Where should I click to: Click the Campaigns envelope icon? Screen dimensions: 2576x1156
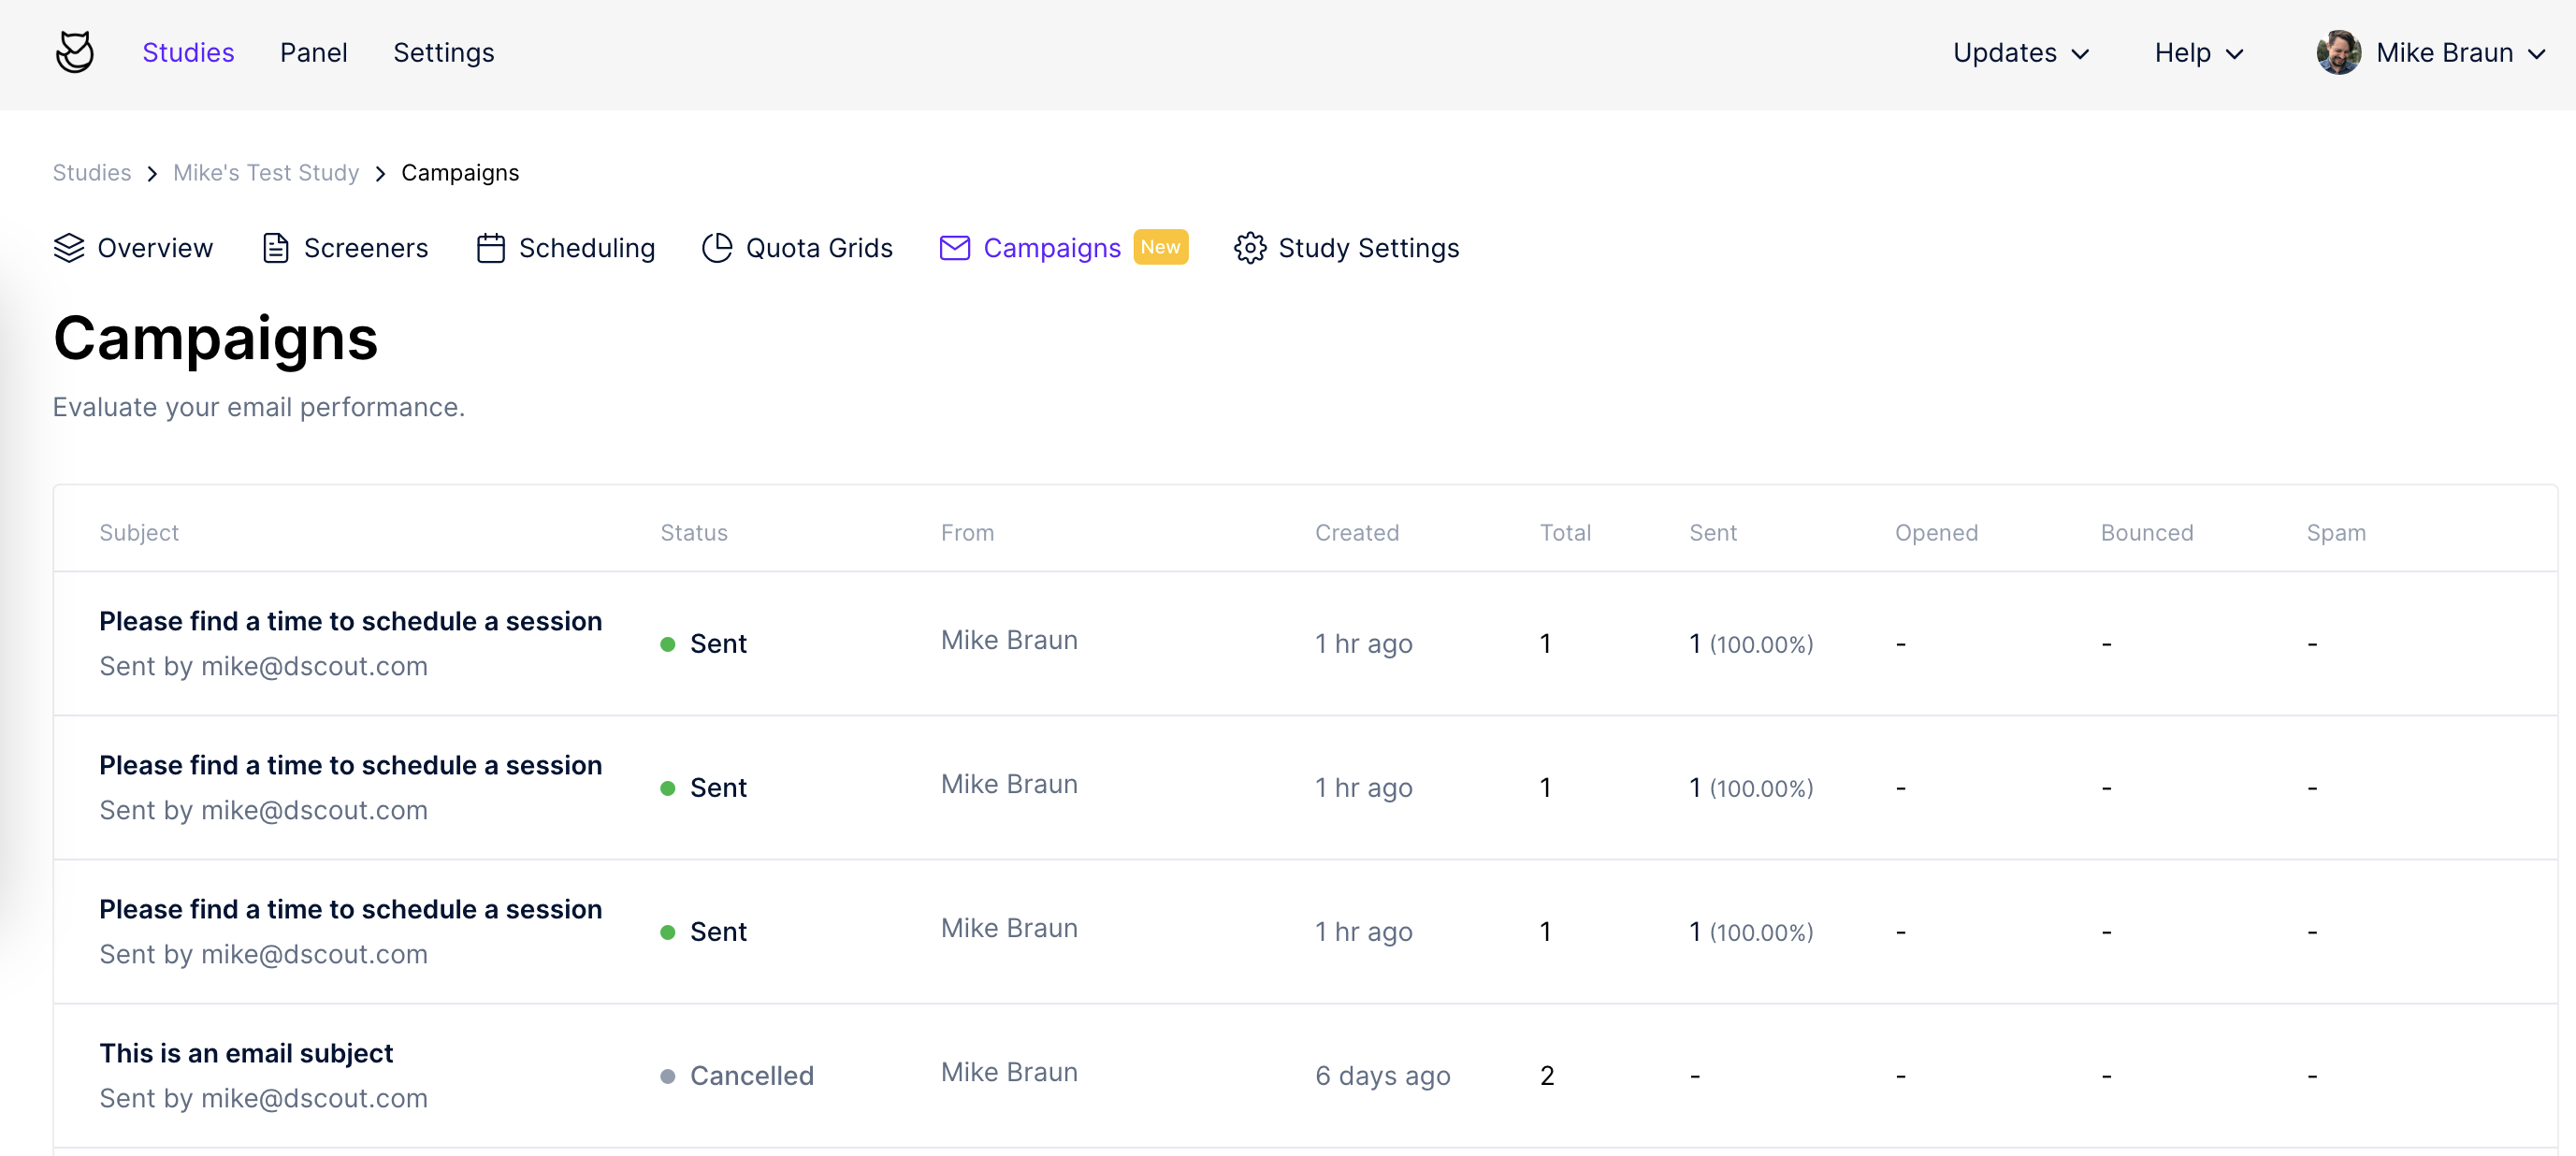(954, 248)
